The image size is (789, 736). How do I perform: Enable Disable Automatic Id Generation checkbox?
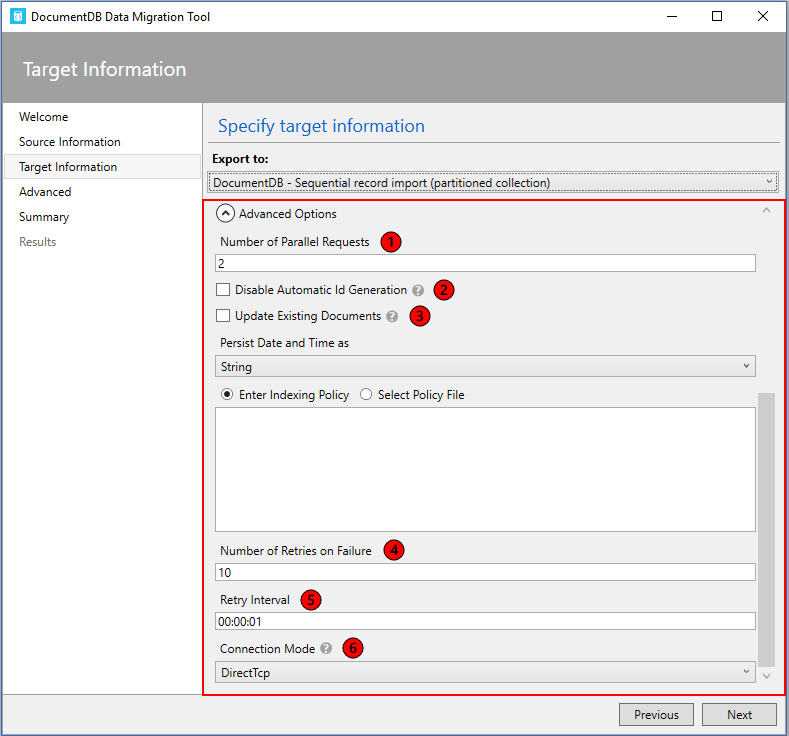coord(222,290)
